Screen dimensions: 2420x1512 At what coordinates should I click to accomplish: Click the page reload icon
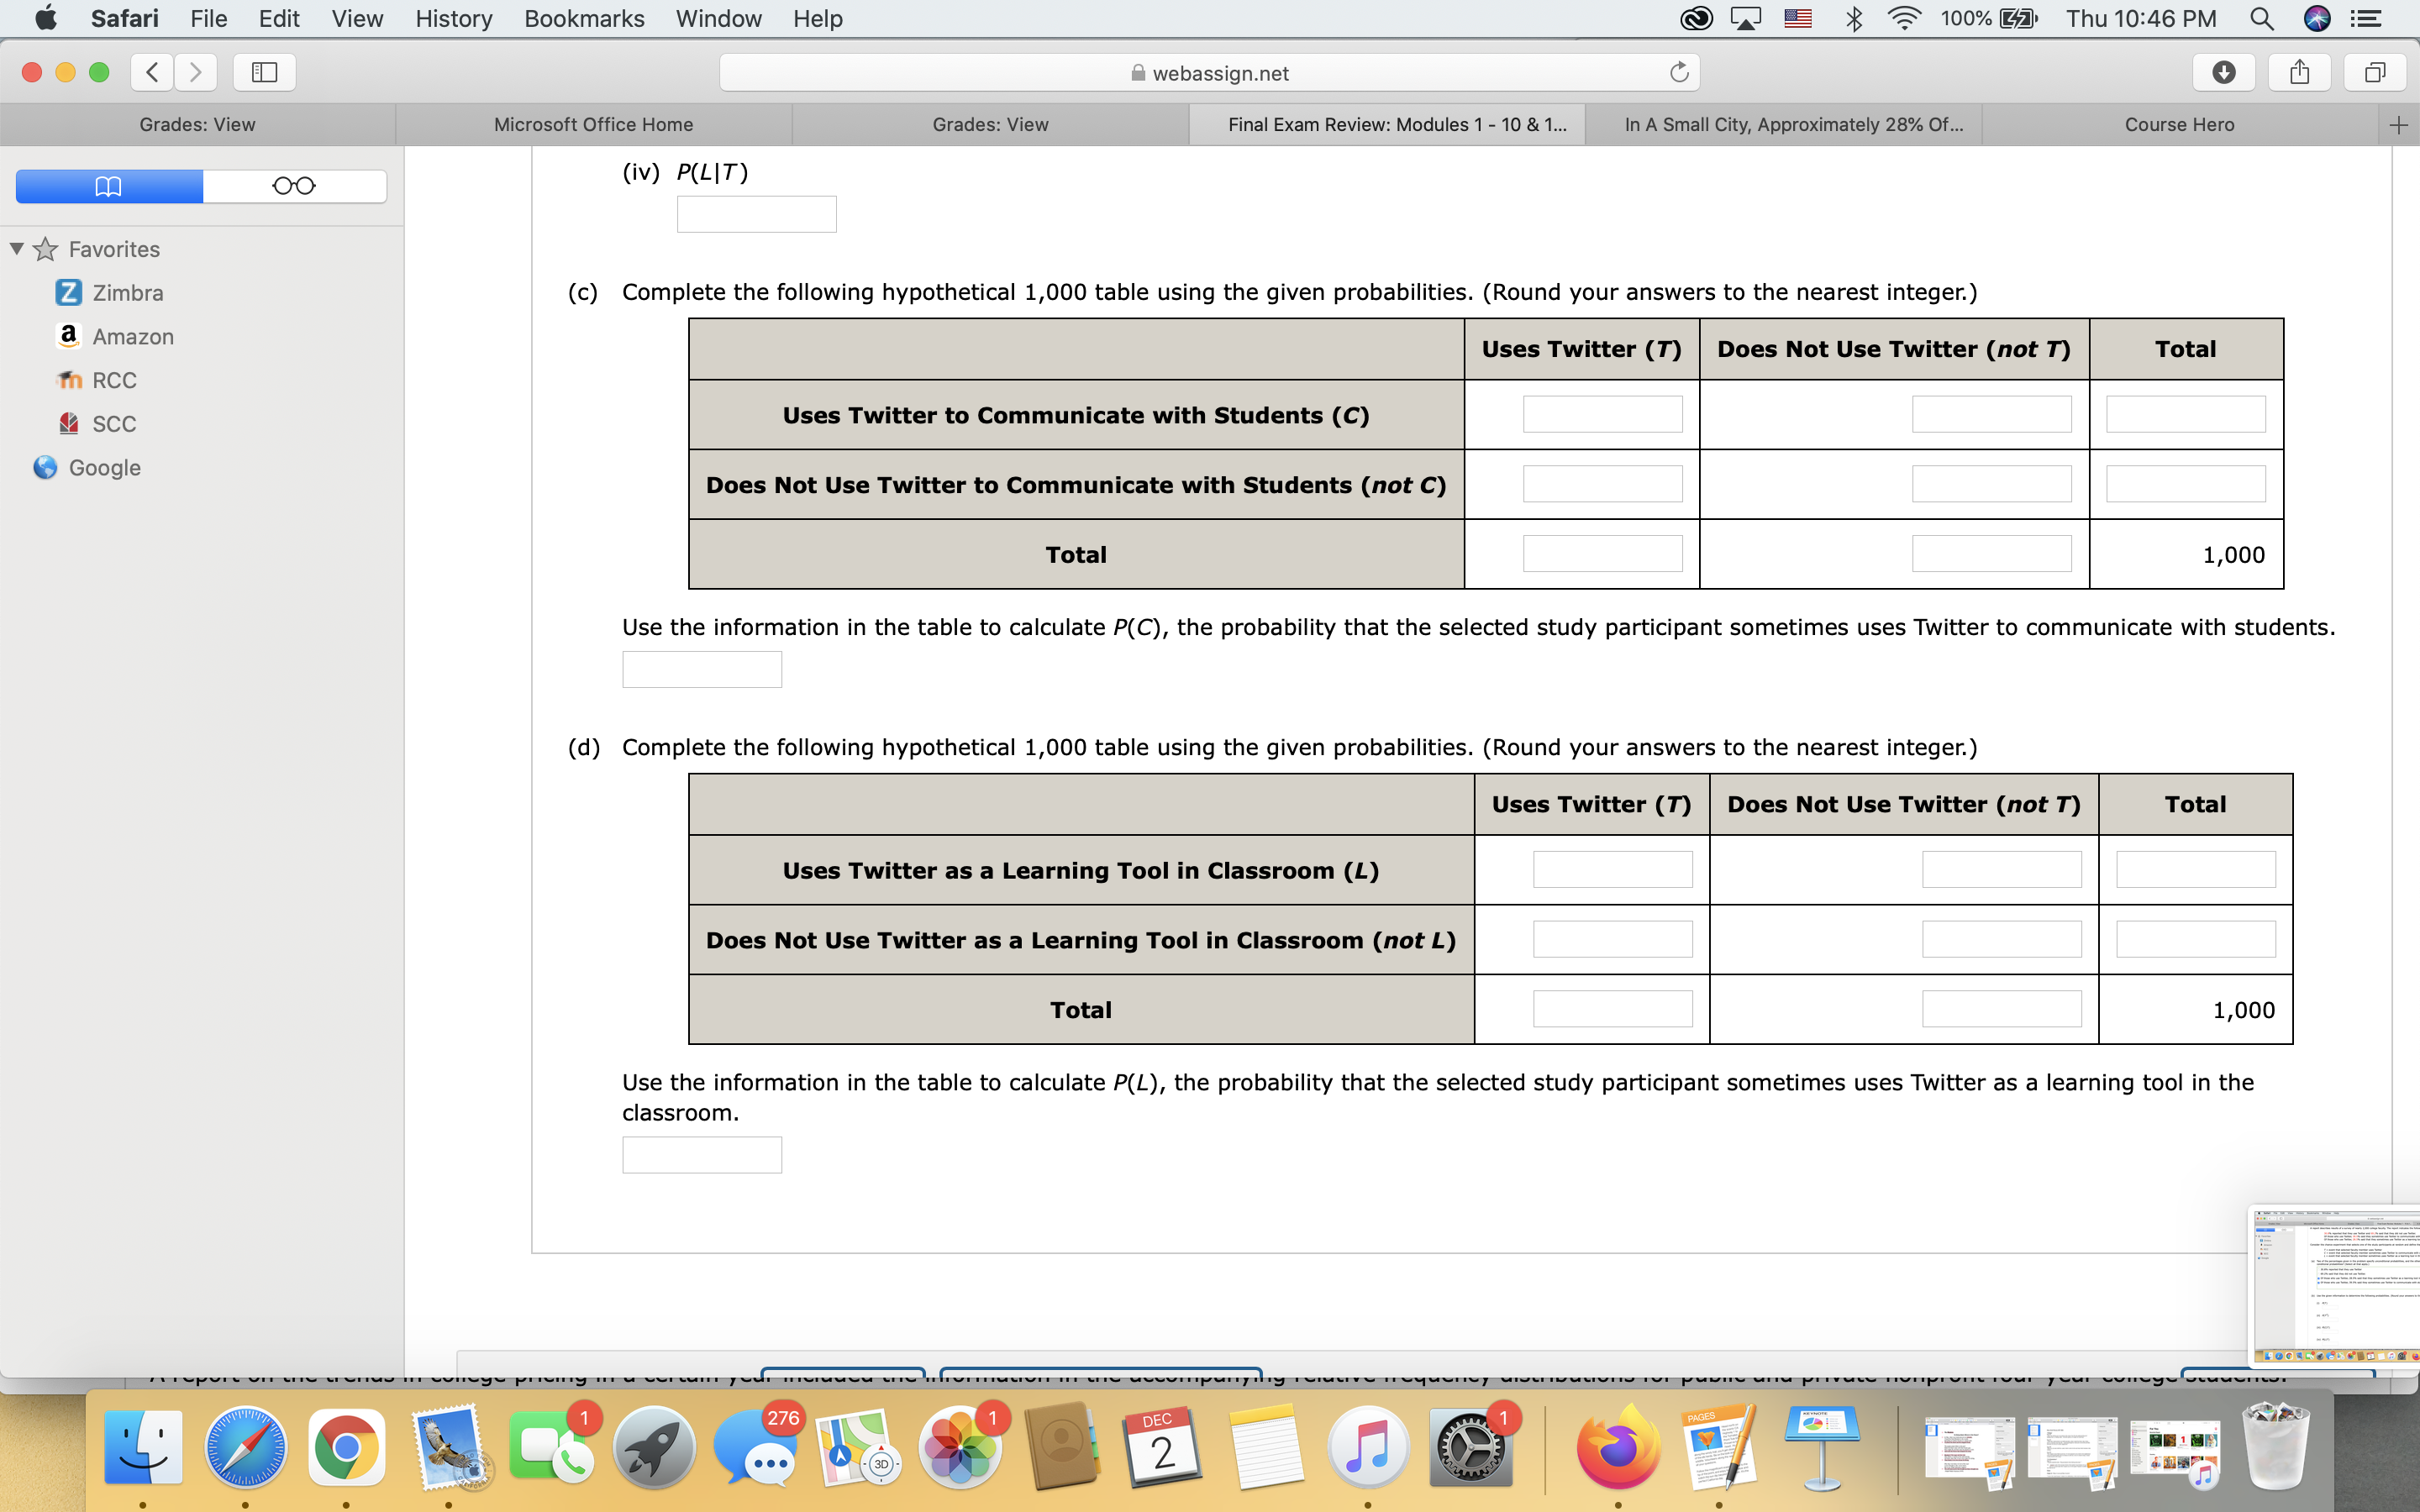[1679, 72]
